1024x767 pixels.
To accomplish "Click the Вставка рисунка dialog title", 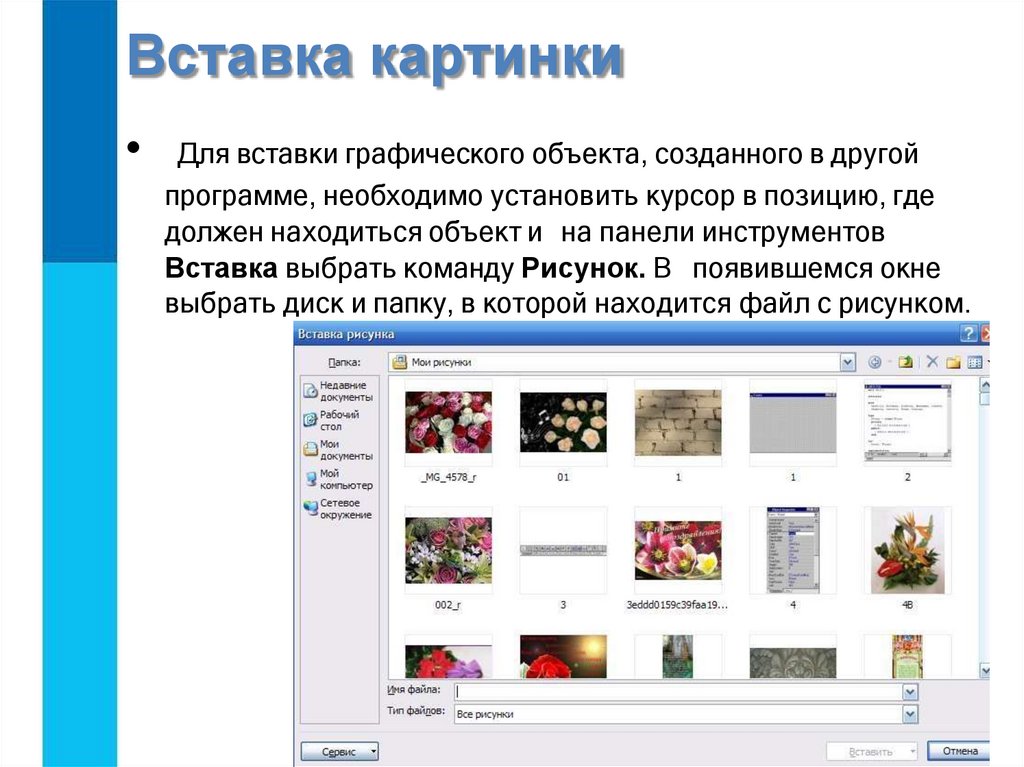I will tap(346, 334).
